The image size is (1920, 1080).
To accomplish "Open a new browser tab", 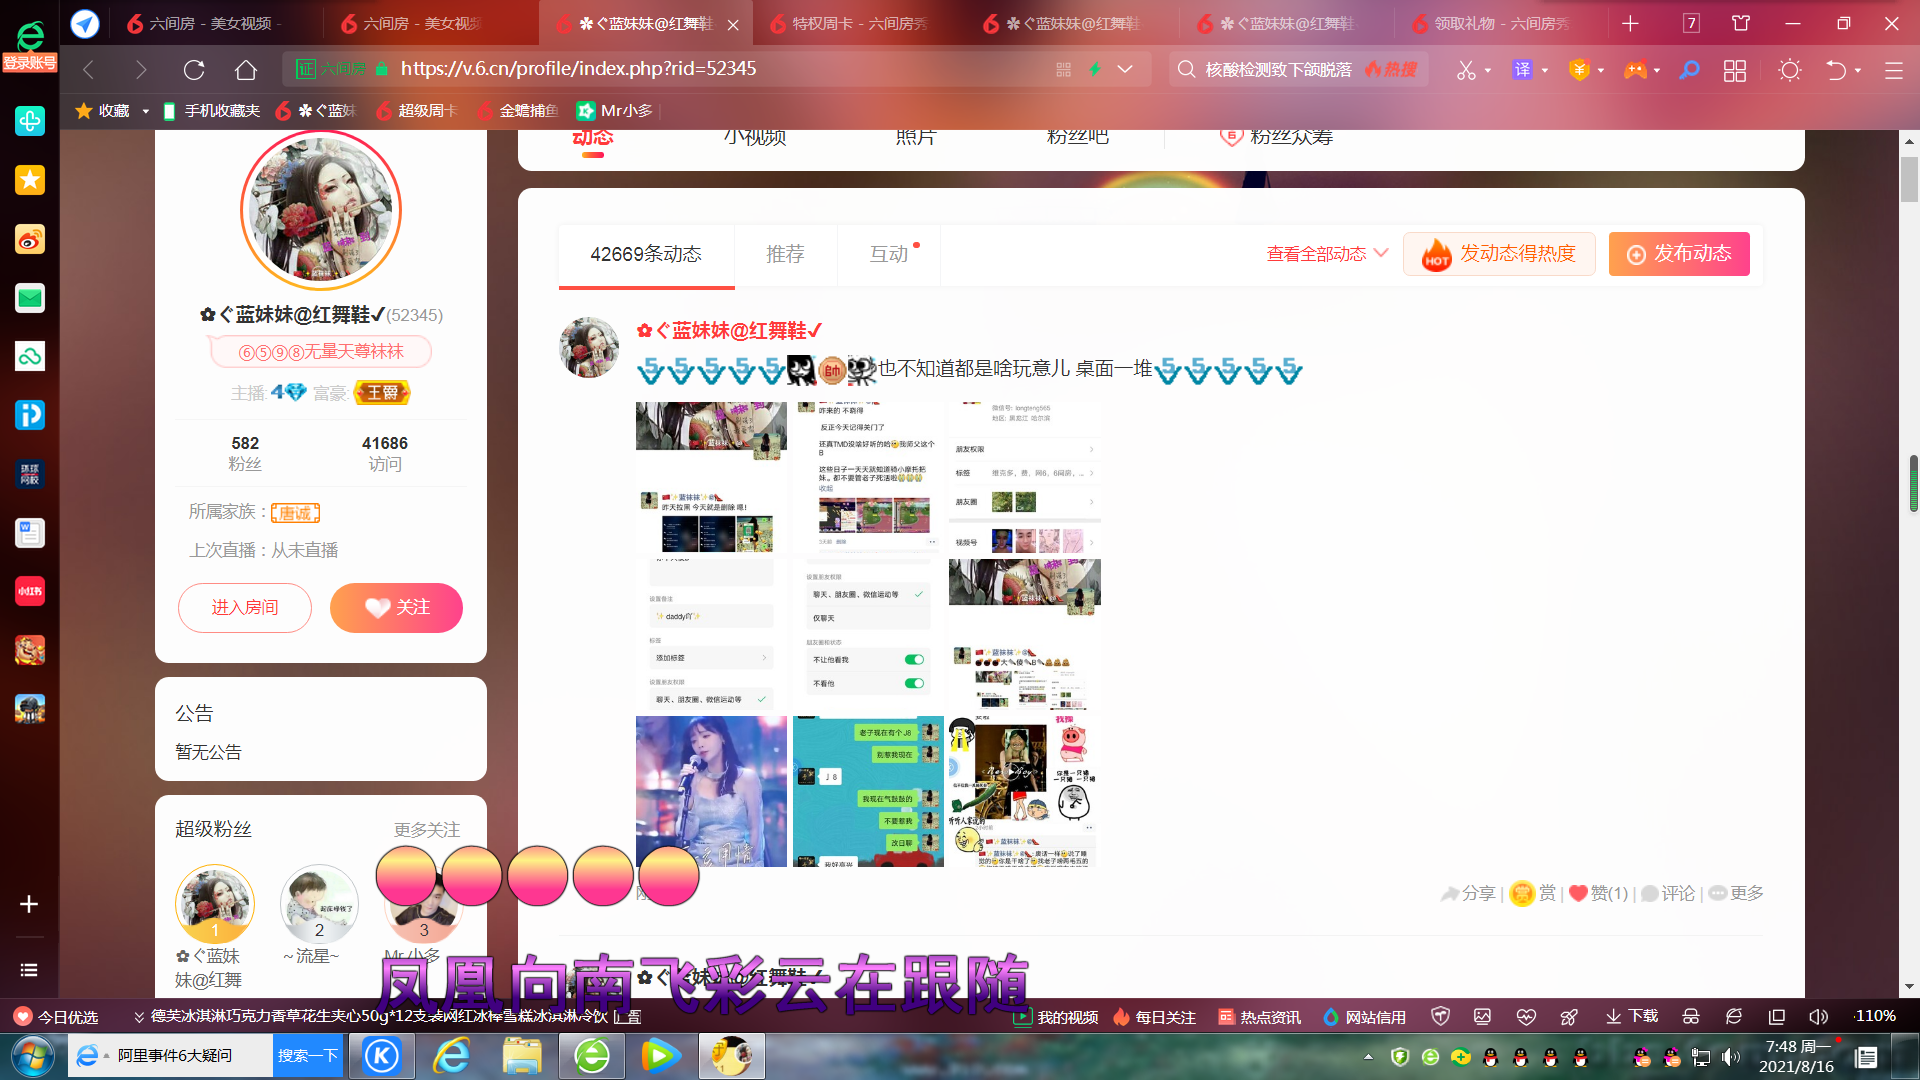I will click(1631, 23).
